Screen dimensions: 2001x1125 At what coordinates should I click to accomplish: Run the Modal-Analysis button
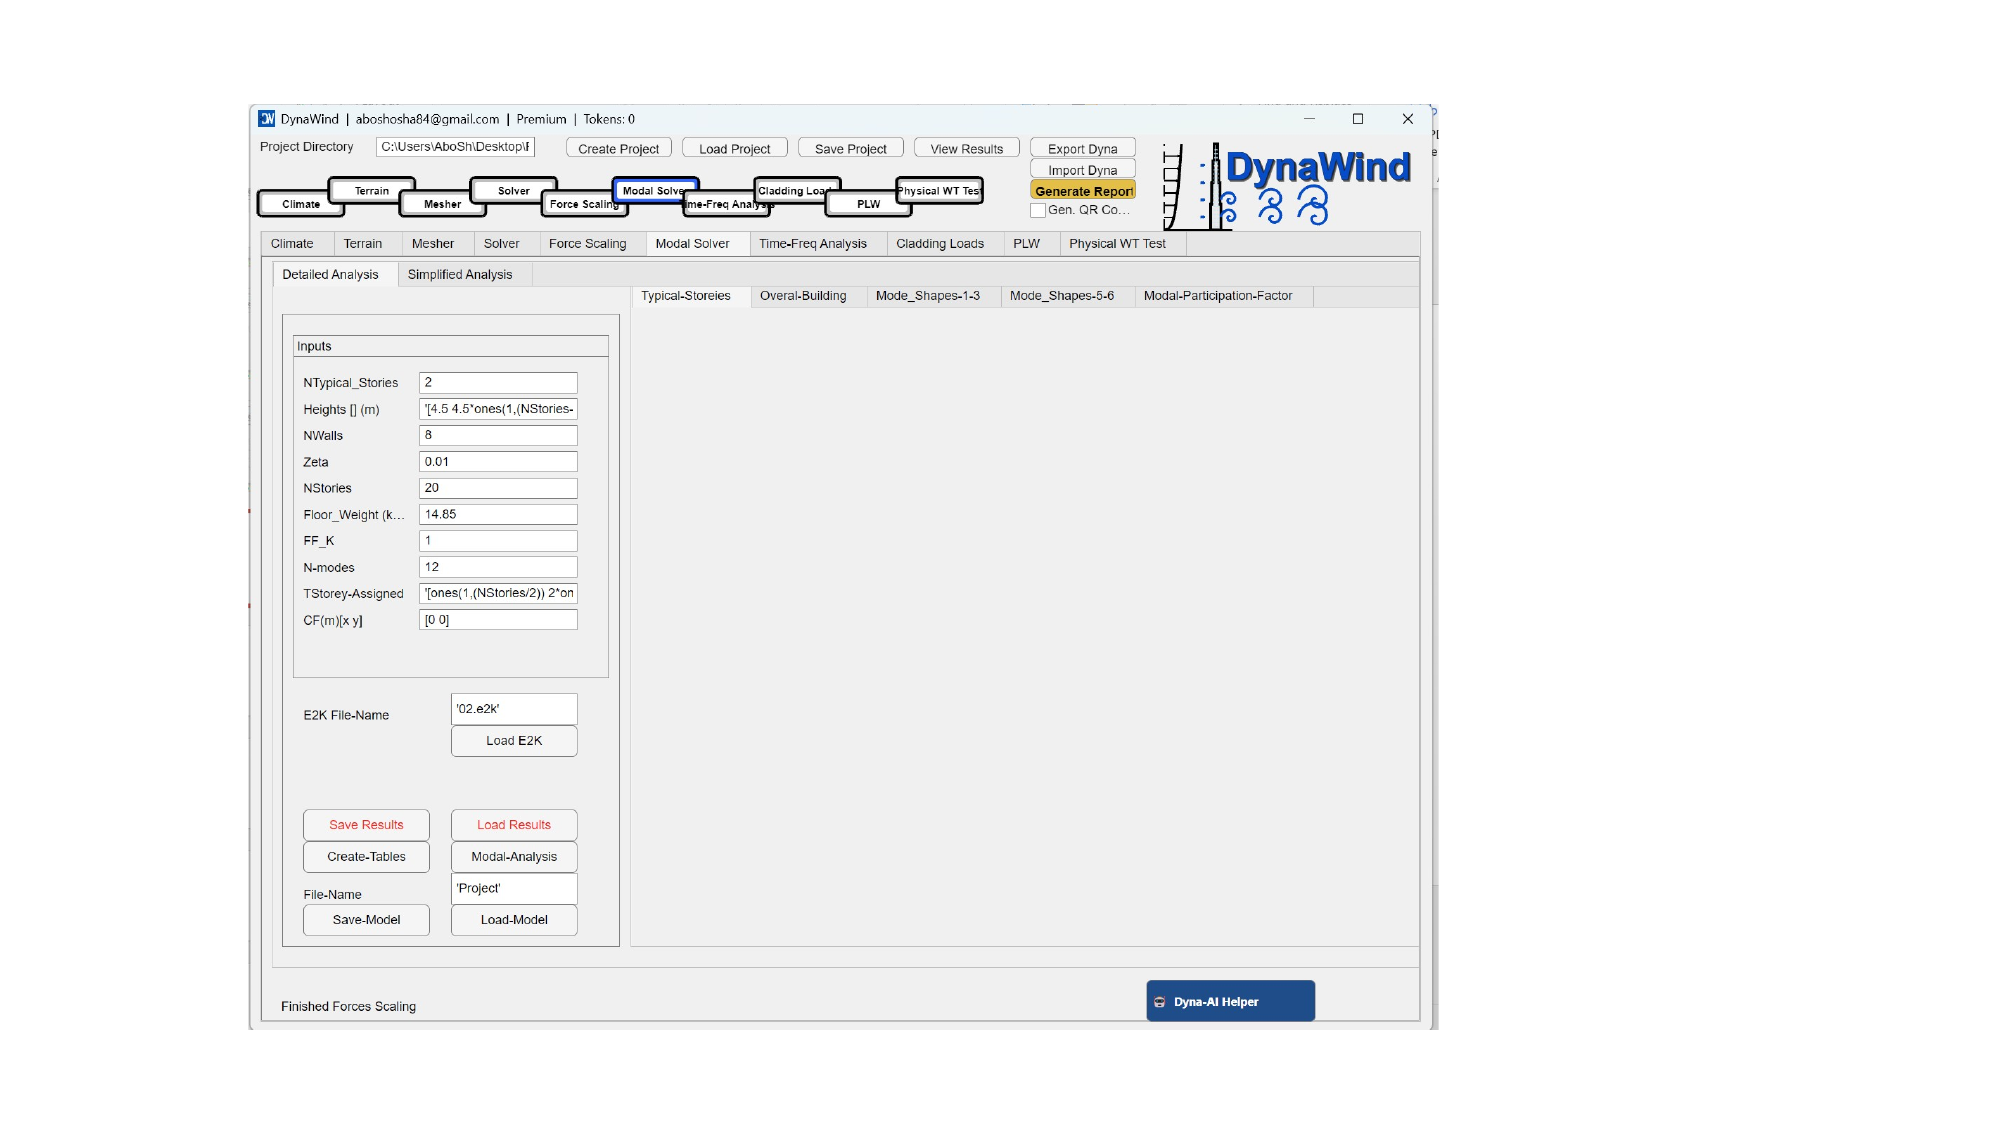[x=514, y=857]
